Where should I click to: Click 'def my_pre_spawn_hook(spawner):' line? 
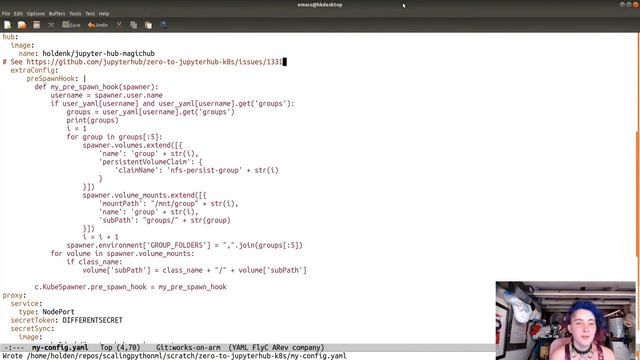[96, 87]
